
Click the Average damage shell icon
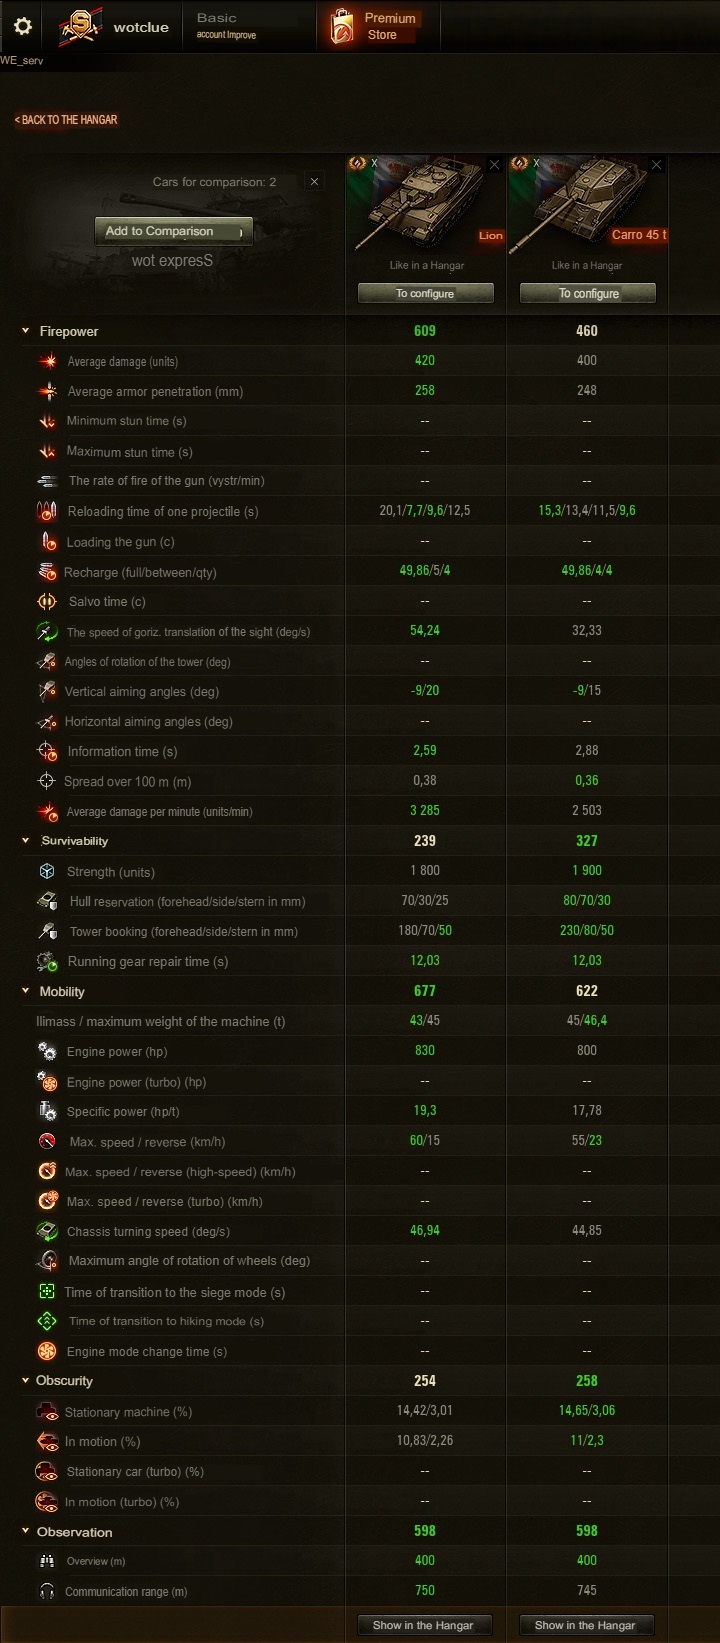[x=47, y=361]
